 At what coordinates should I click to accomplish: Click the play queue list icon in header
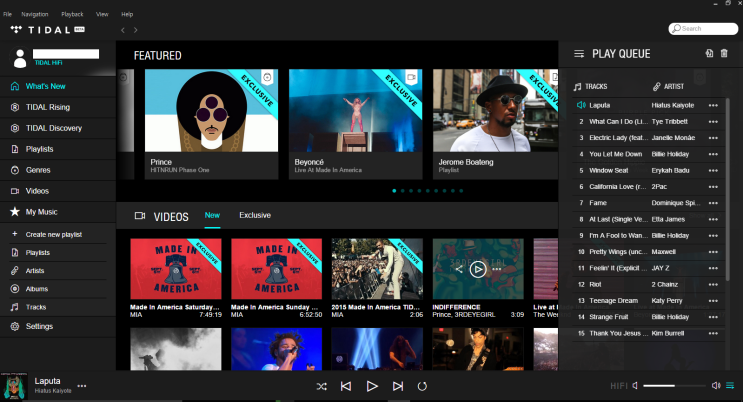tap(579, 54)
